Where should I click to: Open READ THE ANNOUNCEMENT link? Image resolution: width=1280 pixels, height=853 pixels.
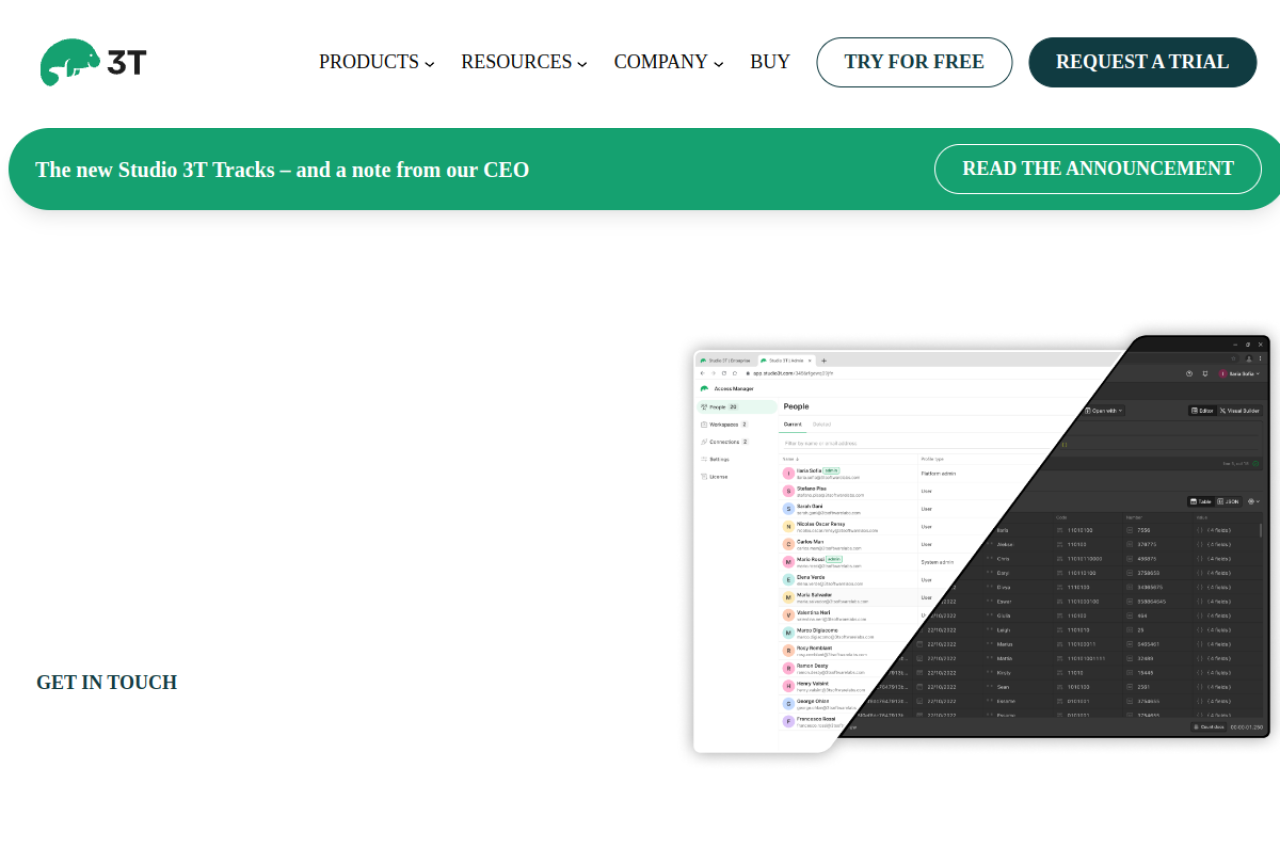(1098, 169)
